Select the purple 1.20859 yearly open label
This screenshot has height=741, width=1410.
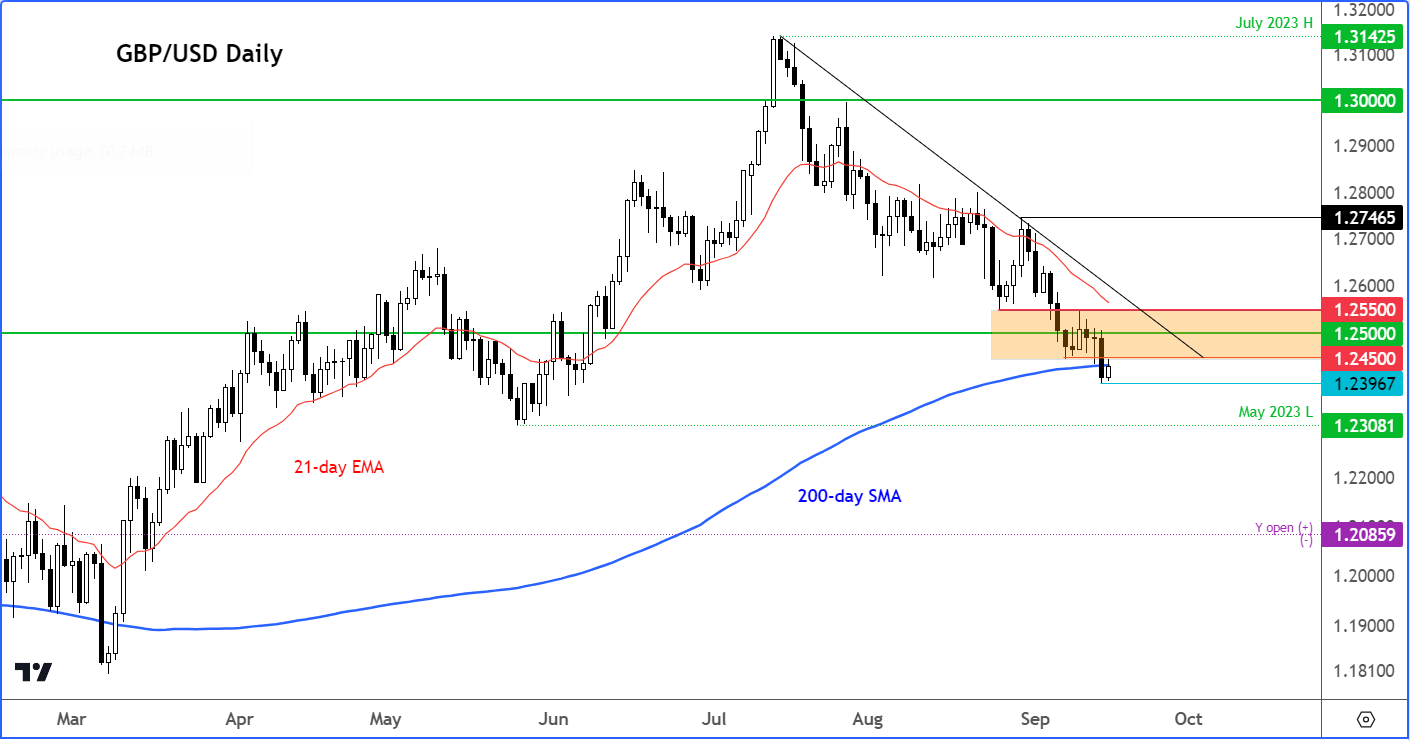click(x=1361, y=535)
